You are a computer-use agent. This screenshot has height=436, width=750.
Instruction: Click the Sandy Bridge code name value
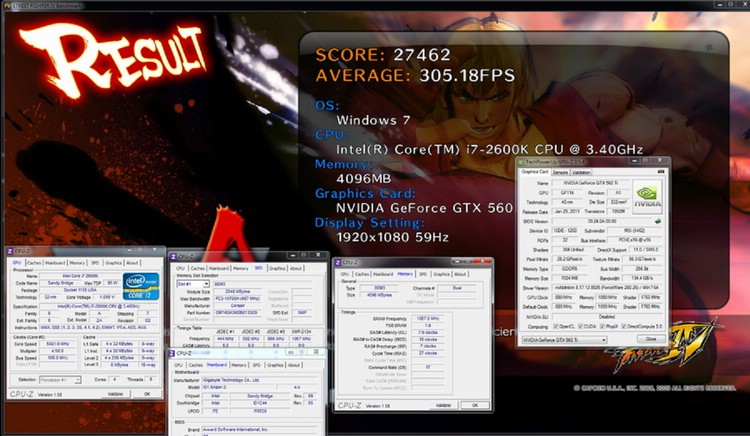click(60, 283)
